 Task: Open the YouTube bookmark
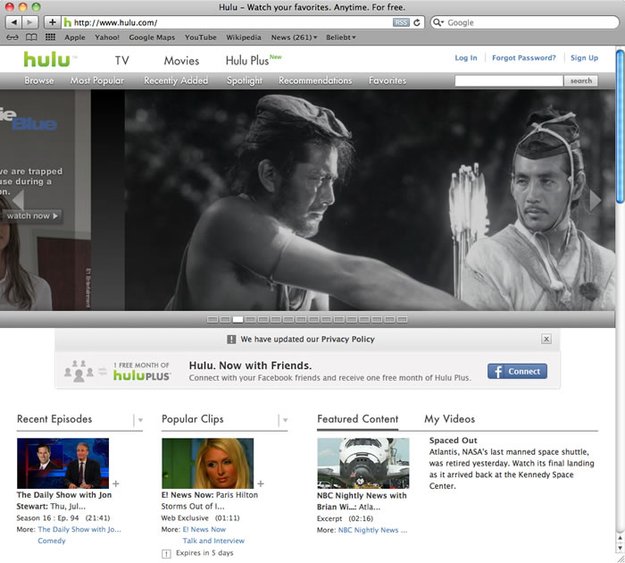click(200, 37)
